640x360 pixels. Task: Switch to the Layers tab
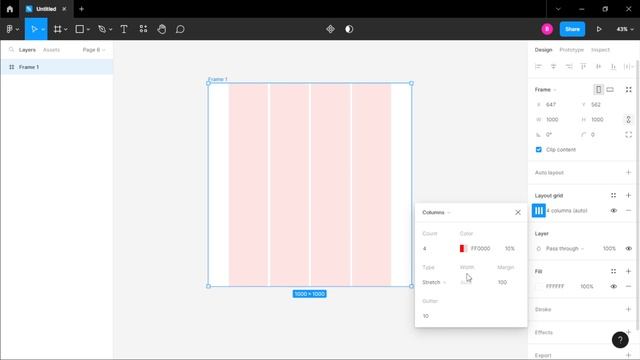[x=27, y=50]
